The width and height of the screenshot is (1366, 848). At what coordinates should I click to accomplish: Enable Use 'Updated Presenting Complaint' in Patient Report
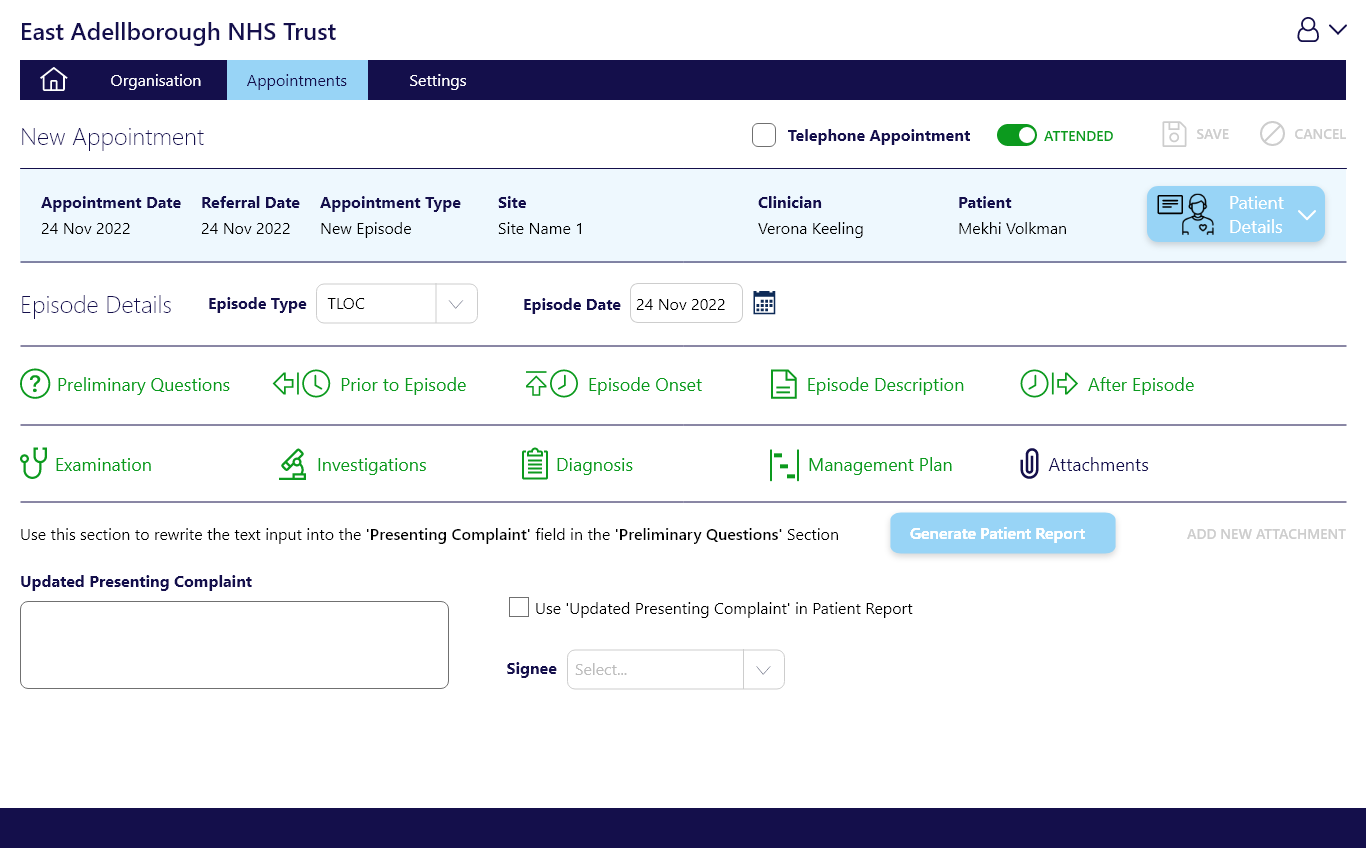pyautogui.click(x=519, y=607)
